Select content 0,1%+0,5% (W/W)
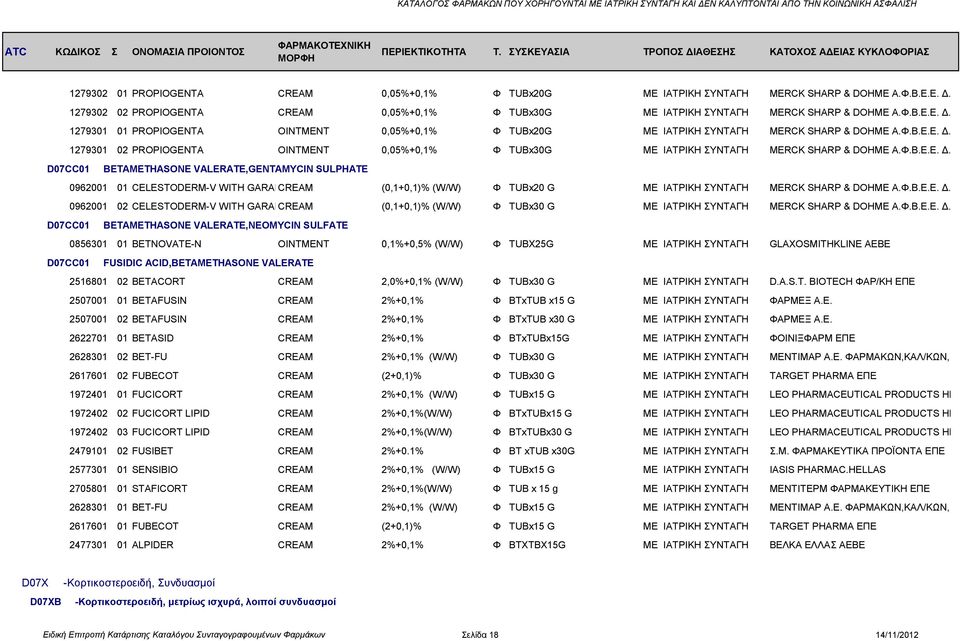This screenshot has width=960, height=641. click(x=422, y=244)
